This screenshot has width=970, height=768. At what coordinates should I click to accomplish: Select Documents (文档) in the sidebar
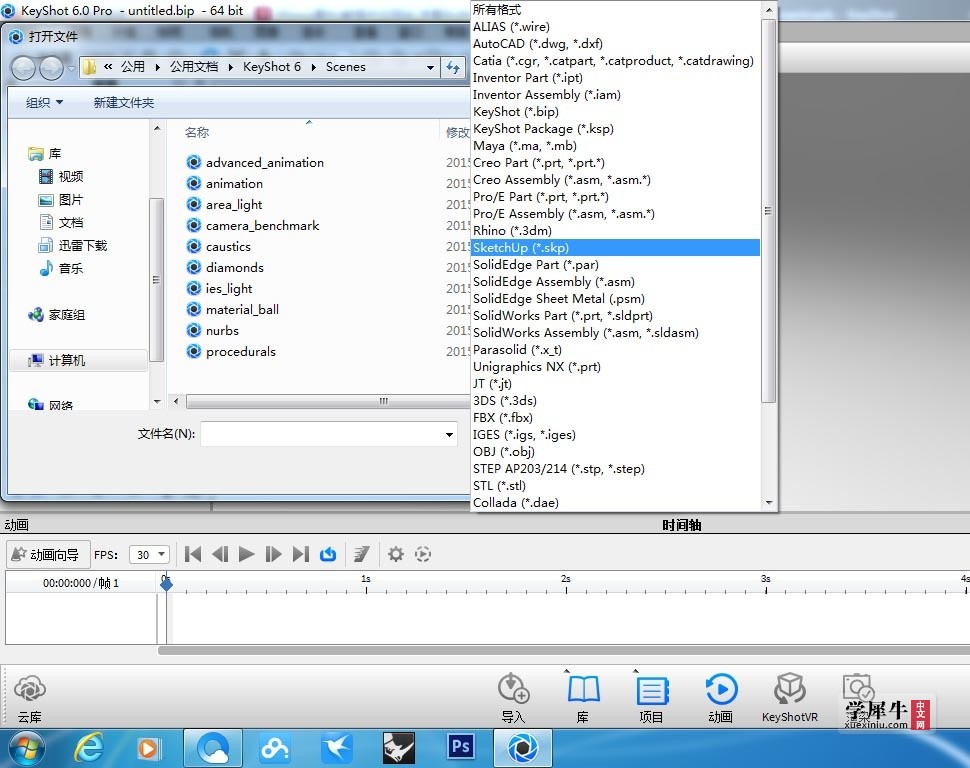tap(61, 222)
